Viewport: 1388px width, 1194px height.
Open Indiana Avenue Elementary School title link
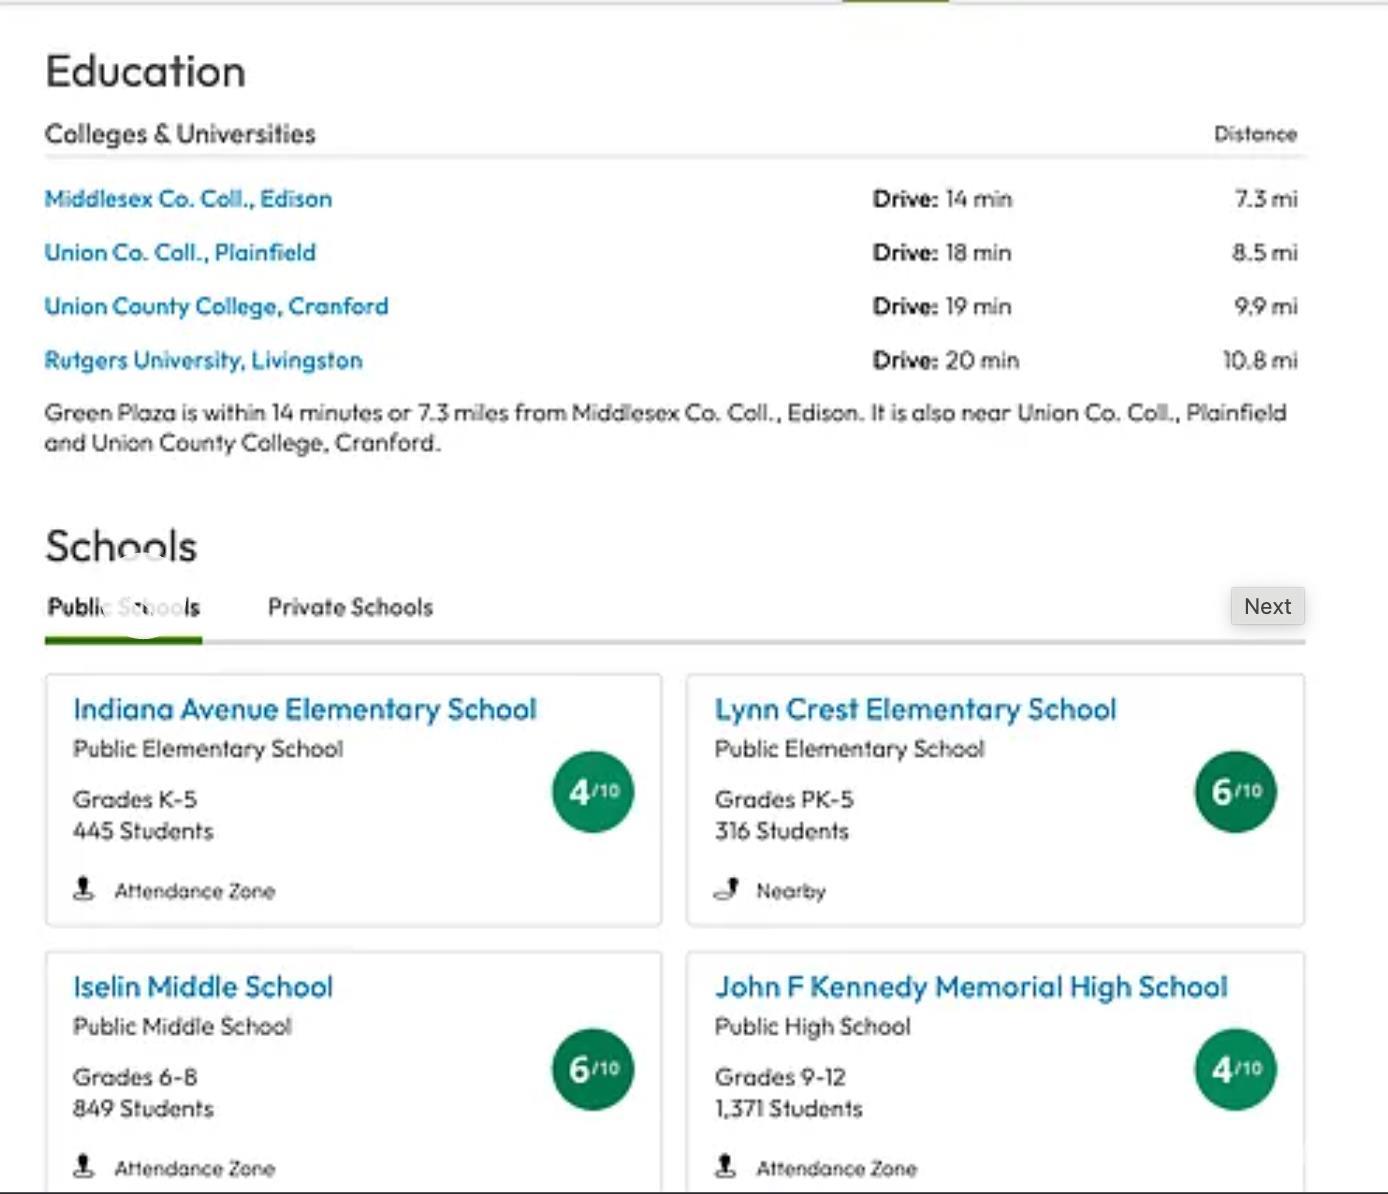[x=305, y=710]
